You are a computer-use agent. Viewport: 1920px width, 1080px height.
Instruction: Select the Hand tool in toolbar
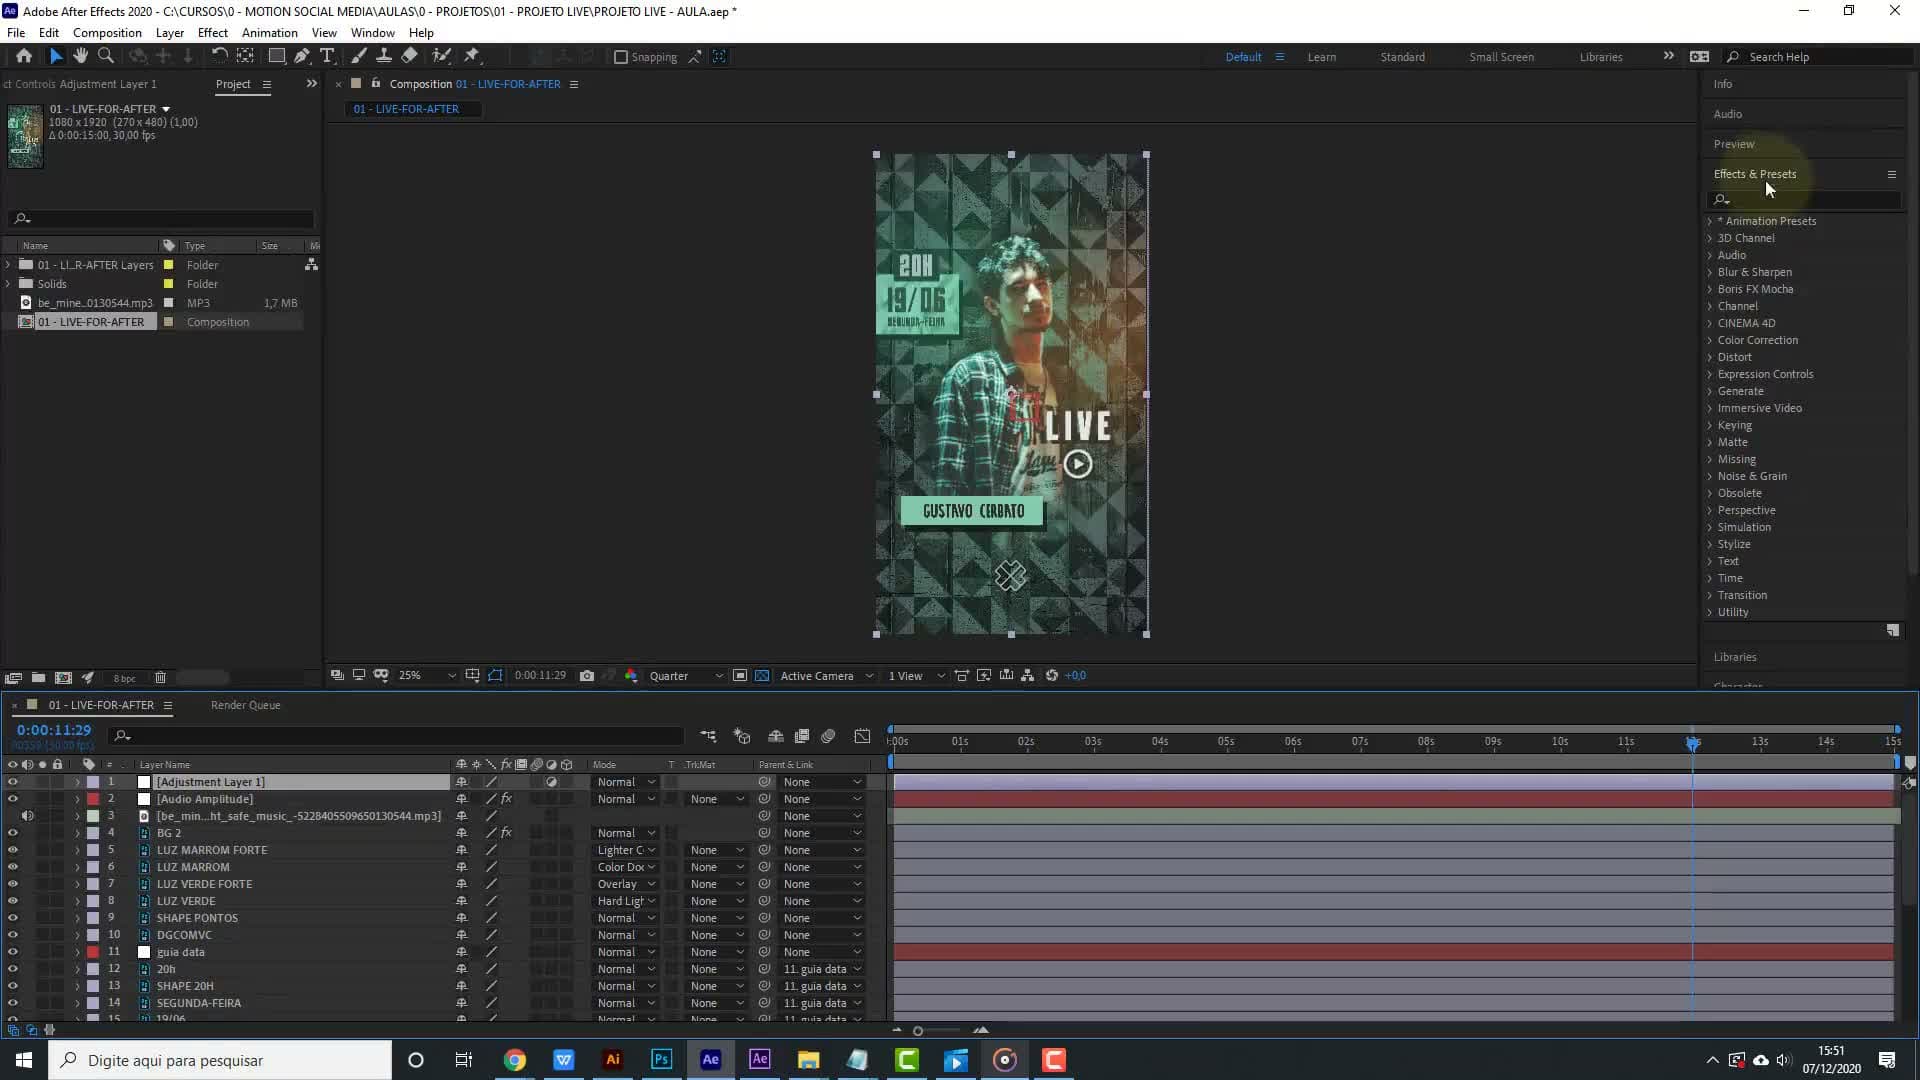click(x=81, y=56)
